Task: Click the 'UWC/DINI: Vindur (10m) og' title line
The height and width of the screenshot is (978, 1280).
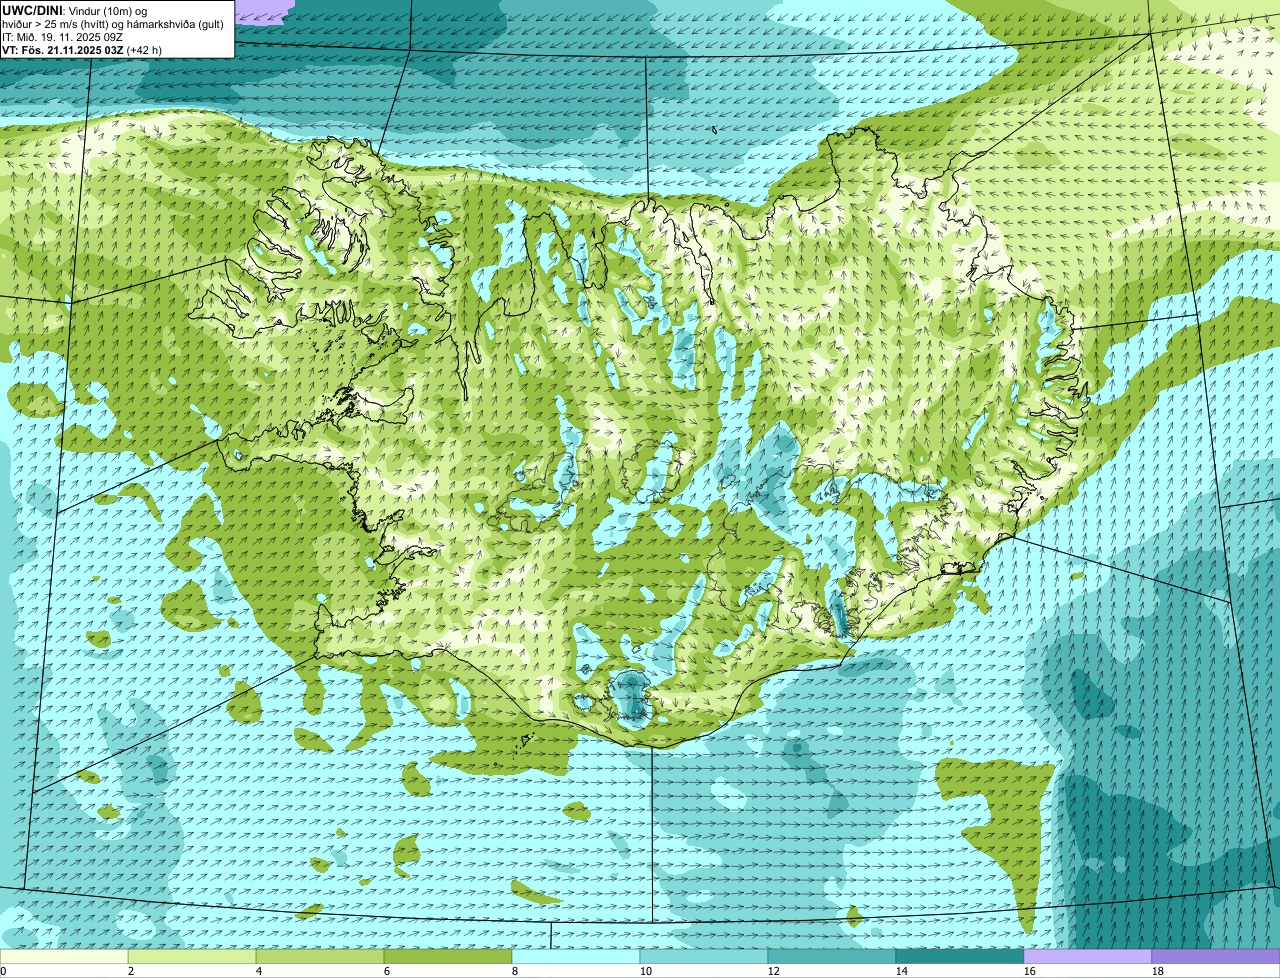Action: point(75,10)
